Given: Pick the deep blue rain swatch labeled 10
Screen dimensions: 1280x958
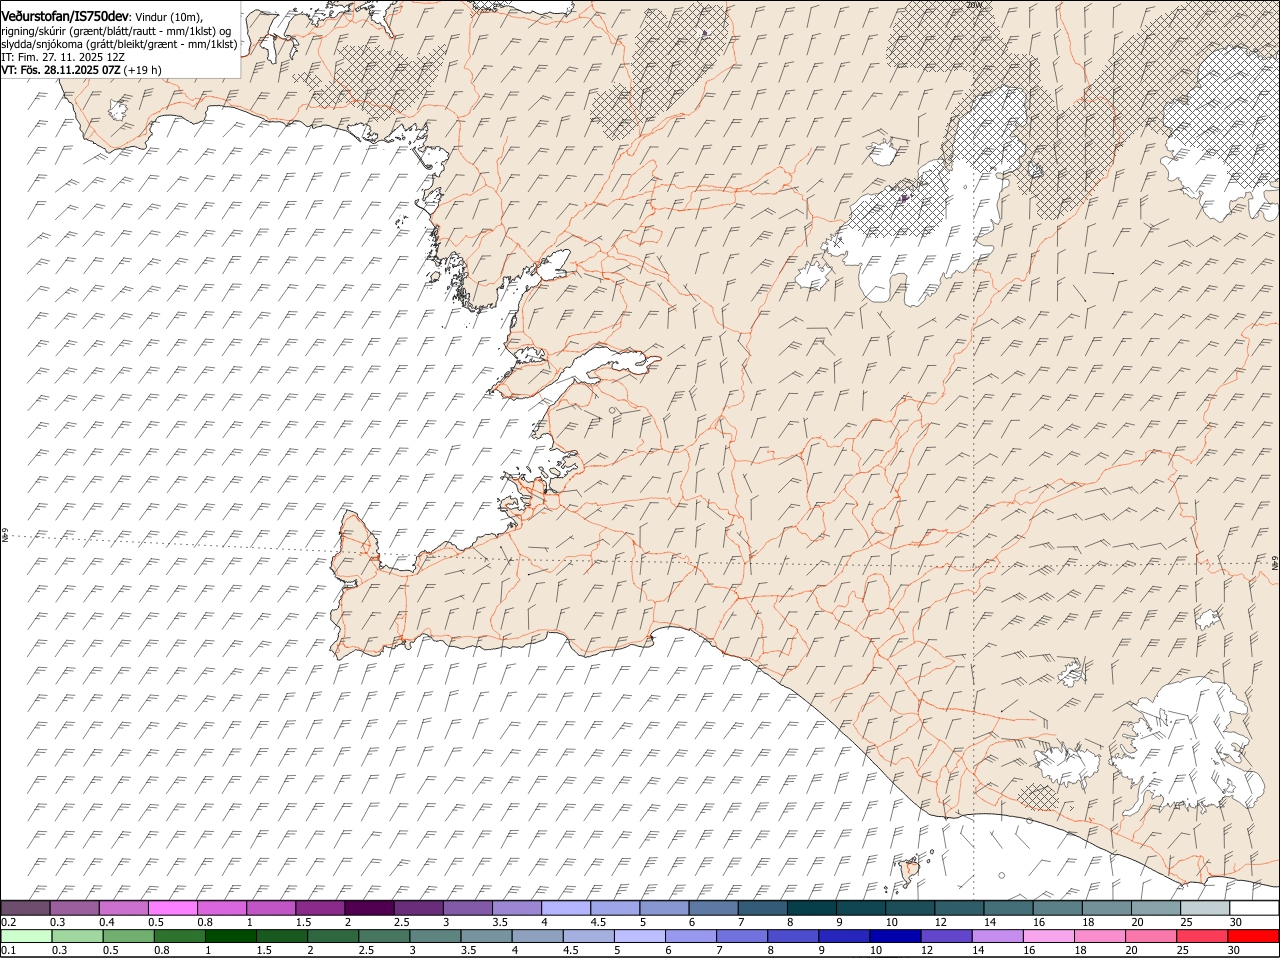Looking at the screenshot, I should click(895, 936).
